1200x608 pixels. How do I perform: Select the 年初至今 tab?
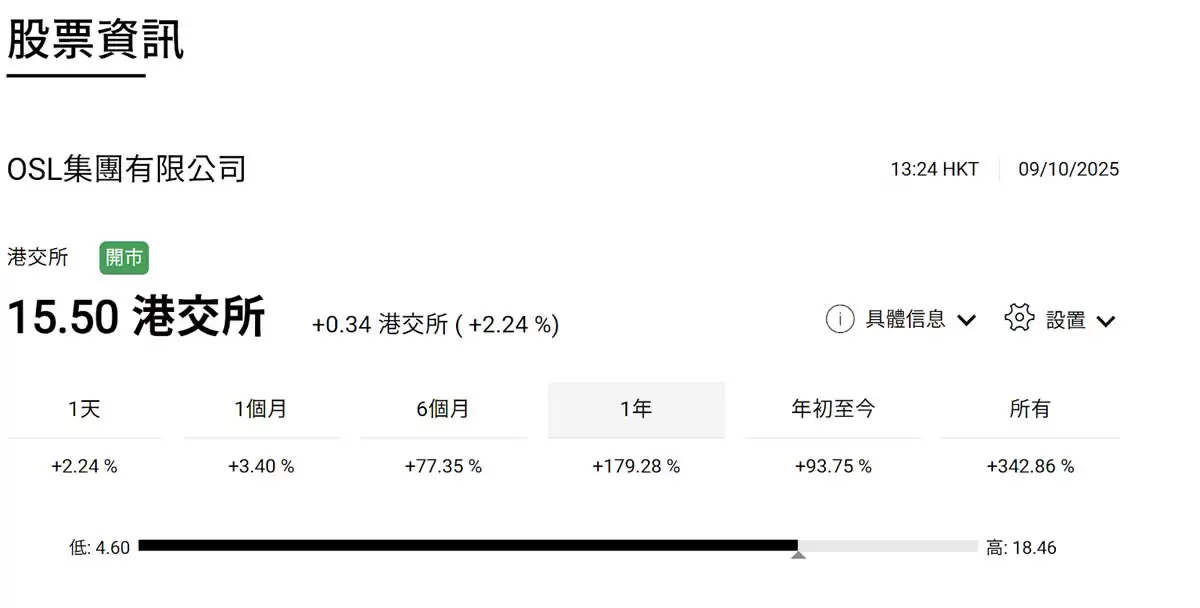tap(832, 408)
